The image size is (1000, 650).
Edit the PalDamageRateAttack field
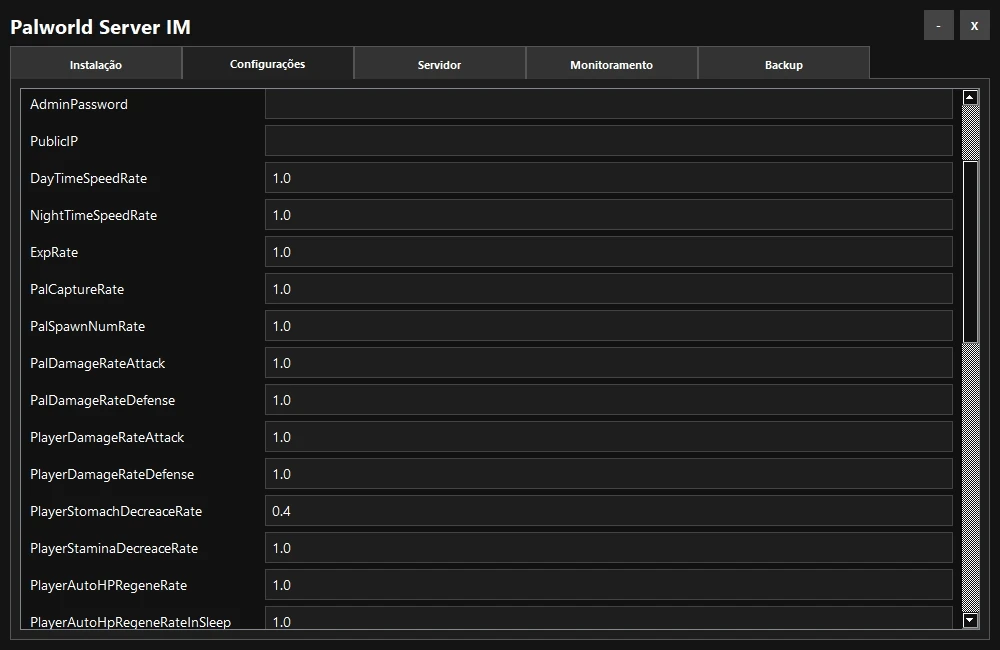[608, 363]
